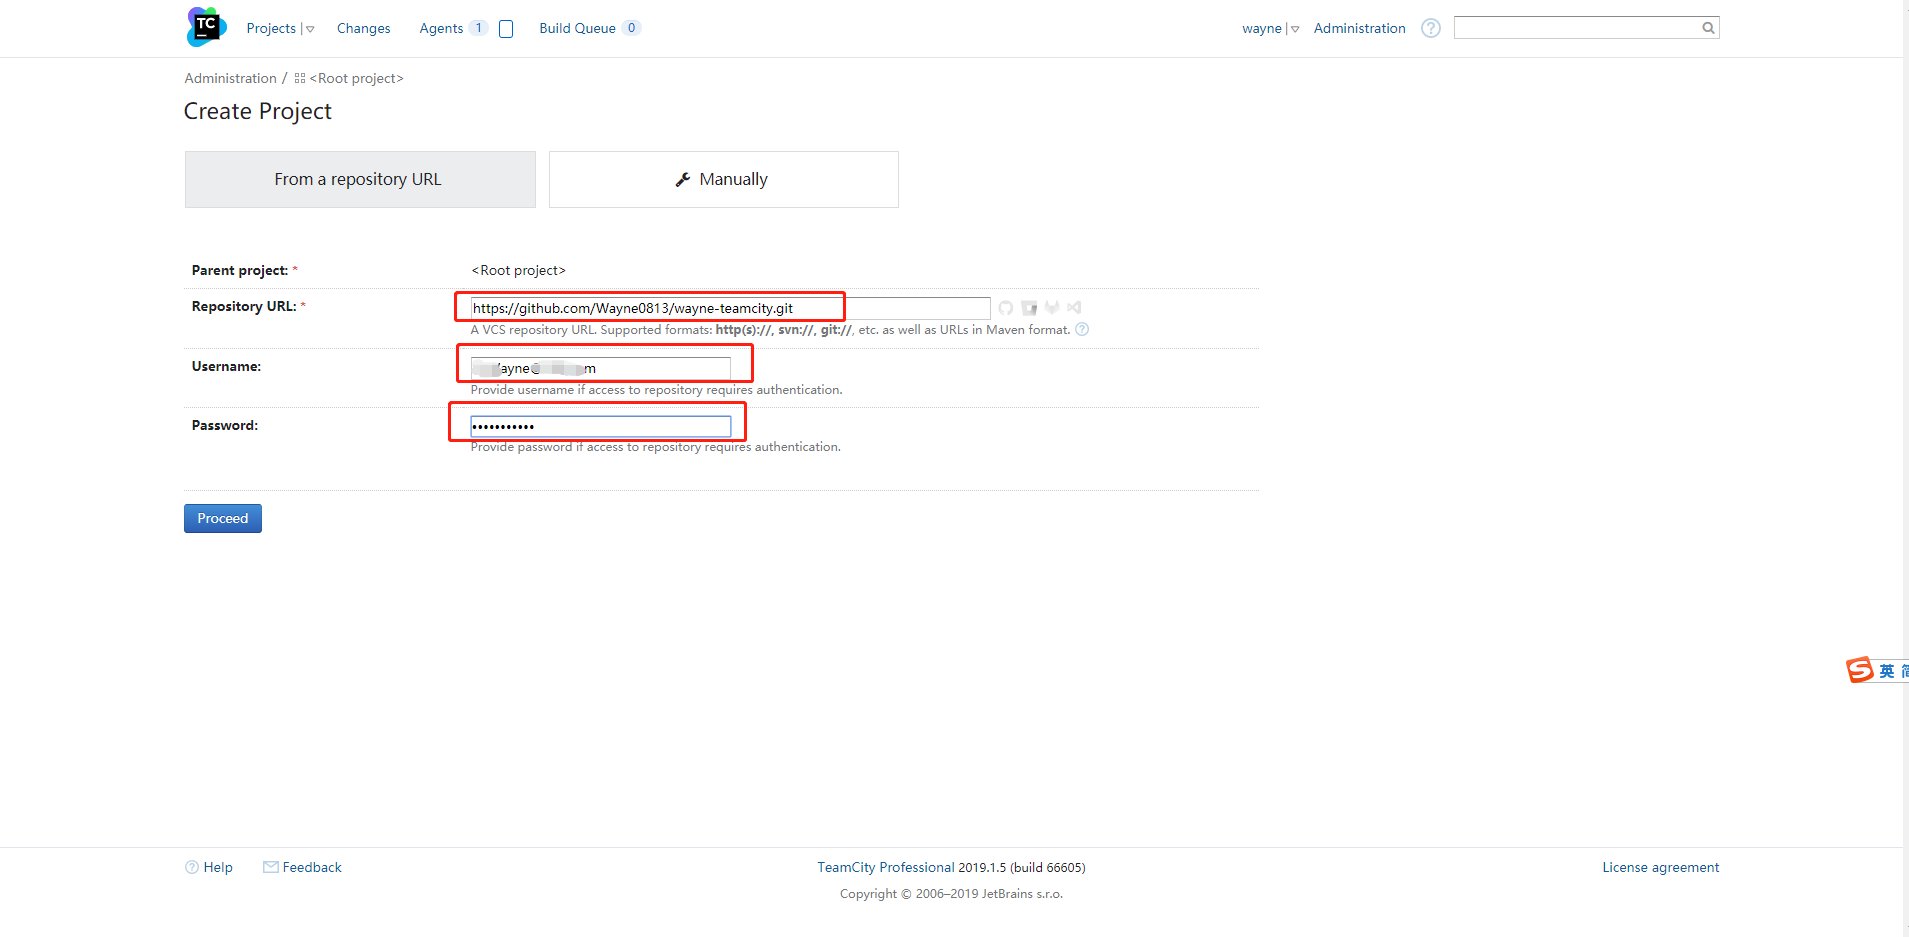This screenshot has height=937, width=1909.
Task: Click the Proceed button
Action: [223, 518]
